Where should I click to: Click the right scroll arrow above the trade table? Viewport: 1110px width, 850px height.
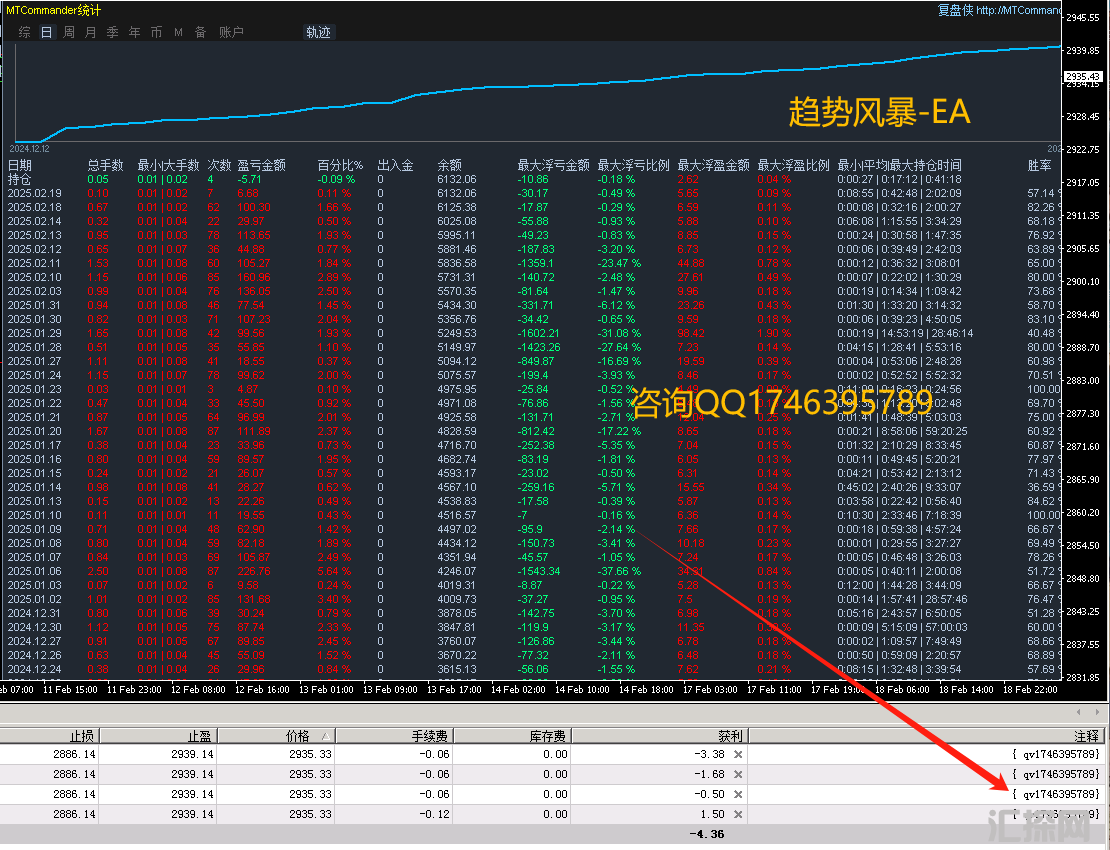click(1097, 712)
